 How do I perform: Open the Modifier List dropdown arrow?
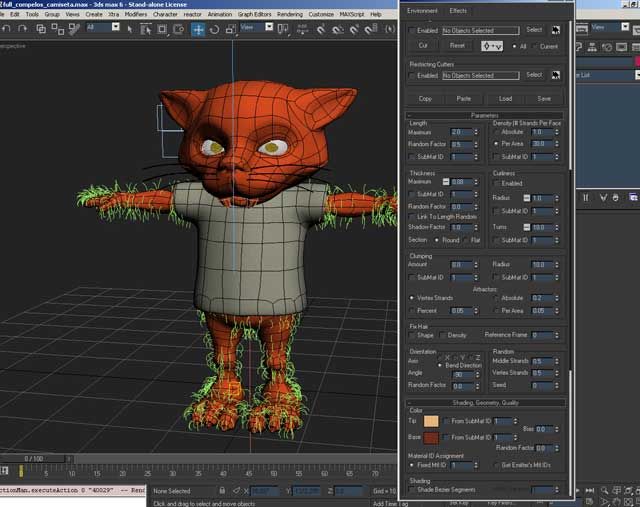coord(637,75)
